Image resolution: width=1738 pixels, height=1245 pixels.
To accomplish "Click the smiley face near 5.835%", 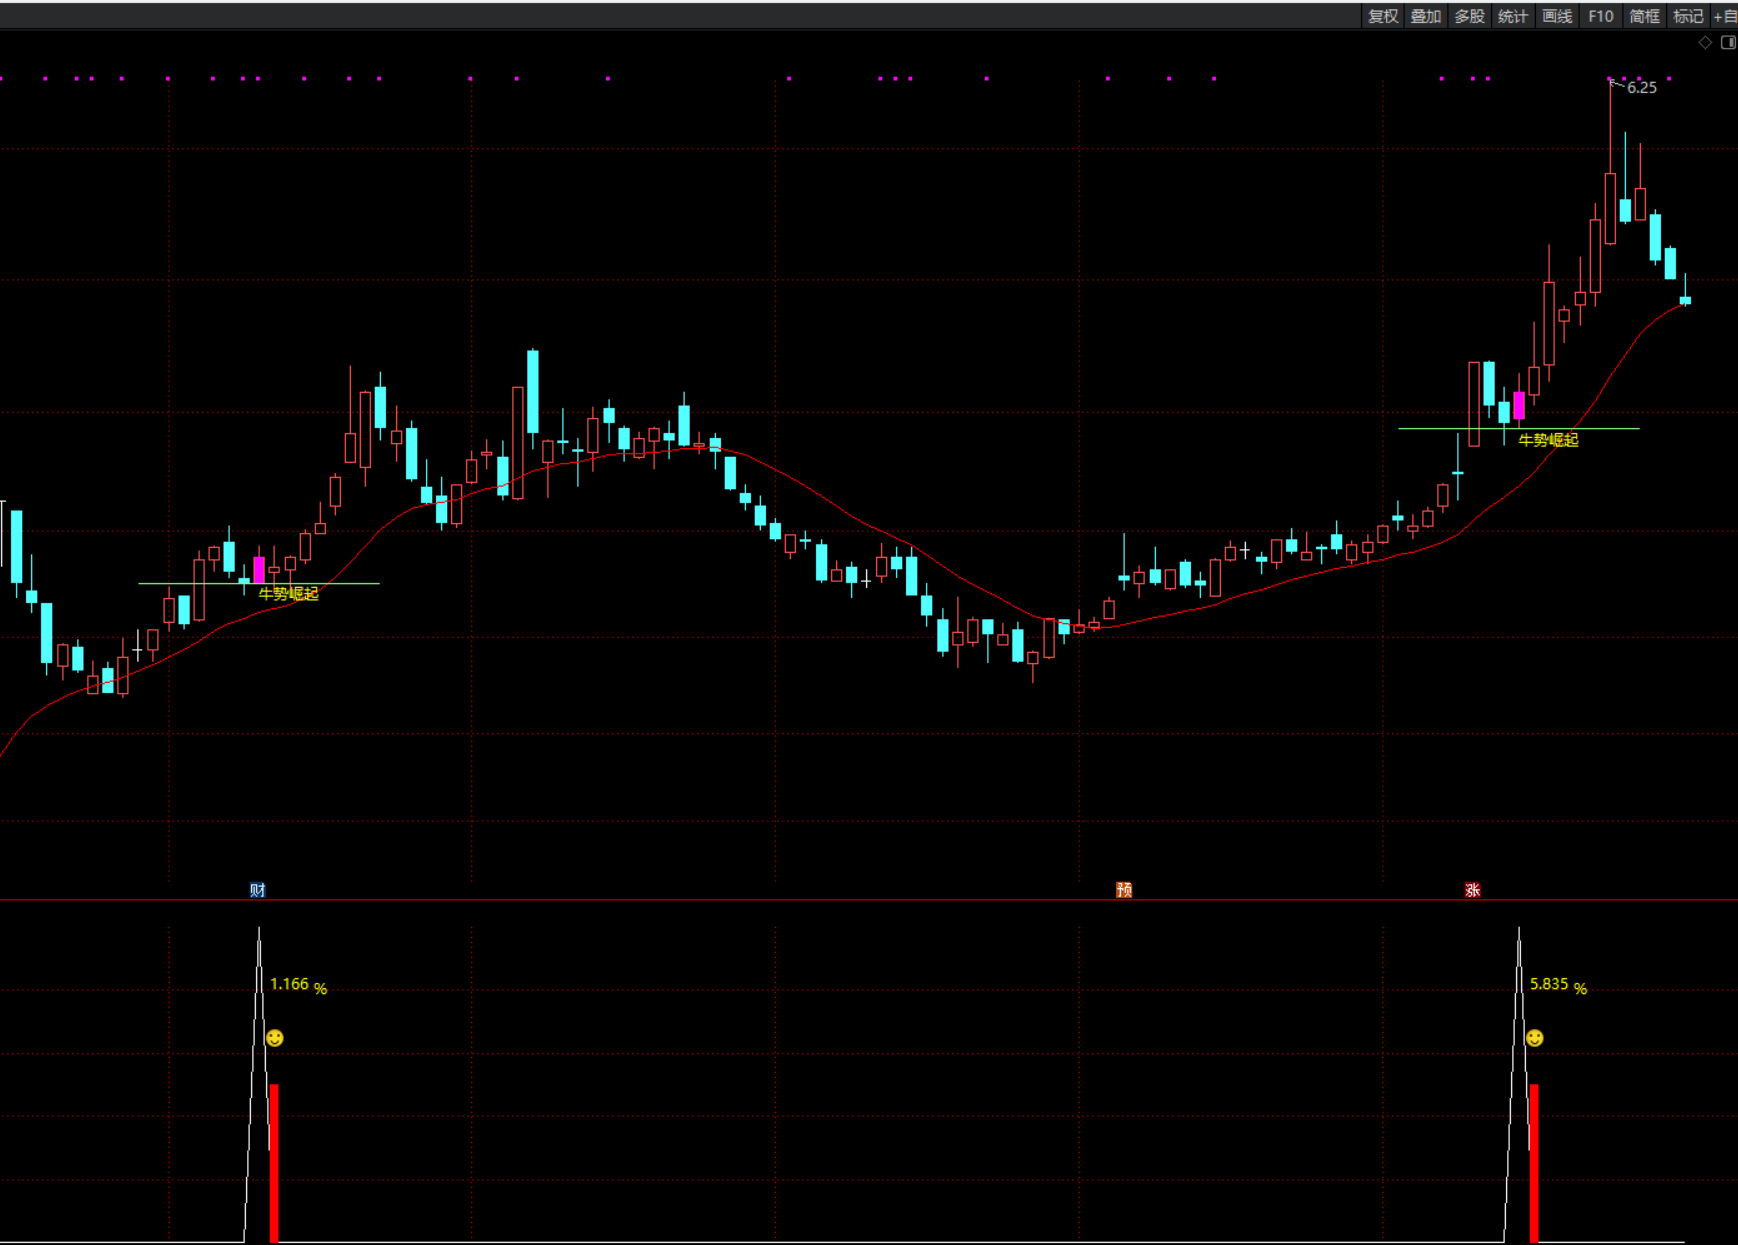I will (x=1535, y=1038).
